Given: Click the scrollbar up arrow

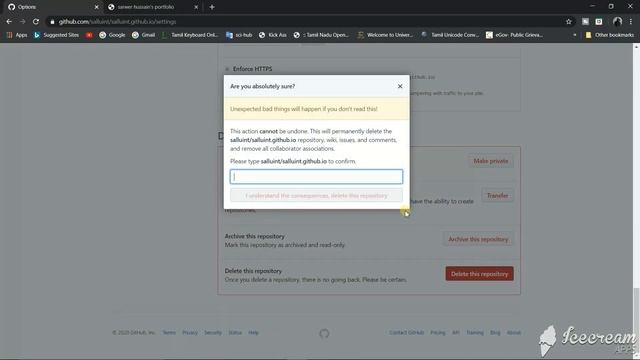Looking at the screenshot, I should point(636,47).
